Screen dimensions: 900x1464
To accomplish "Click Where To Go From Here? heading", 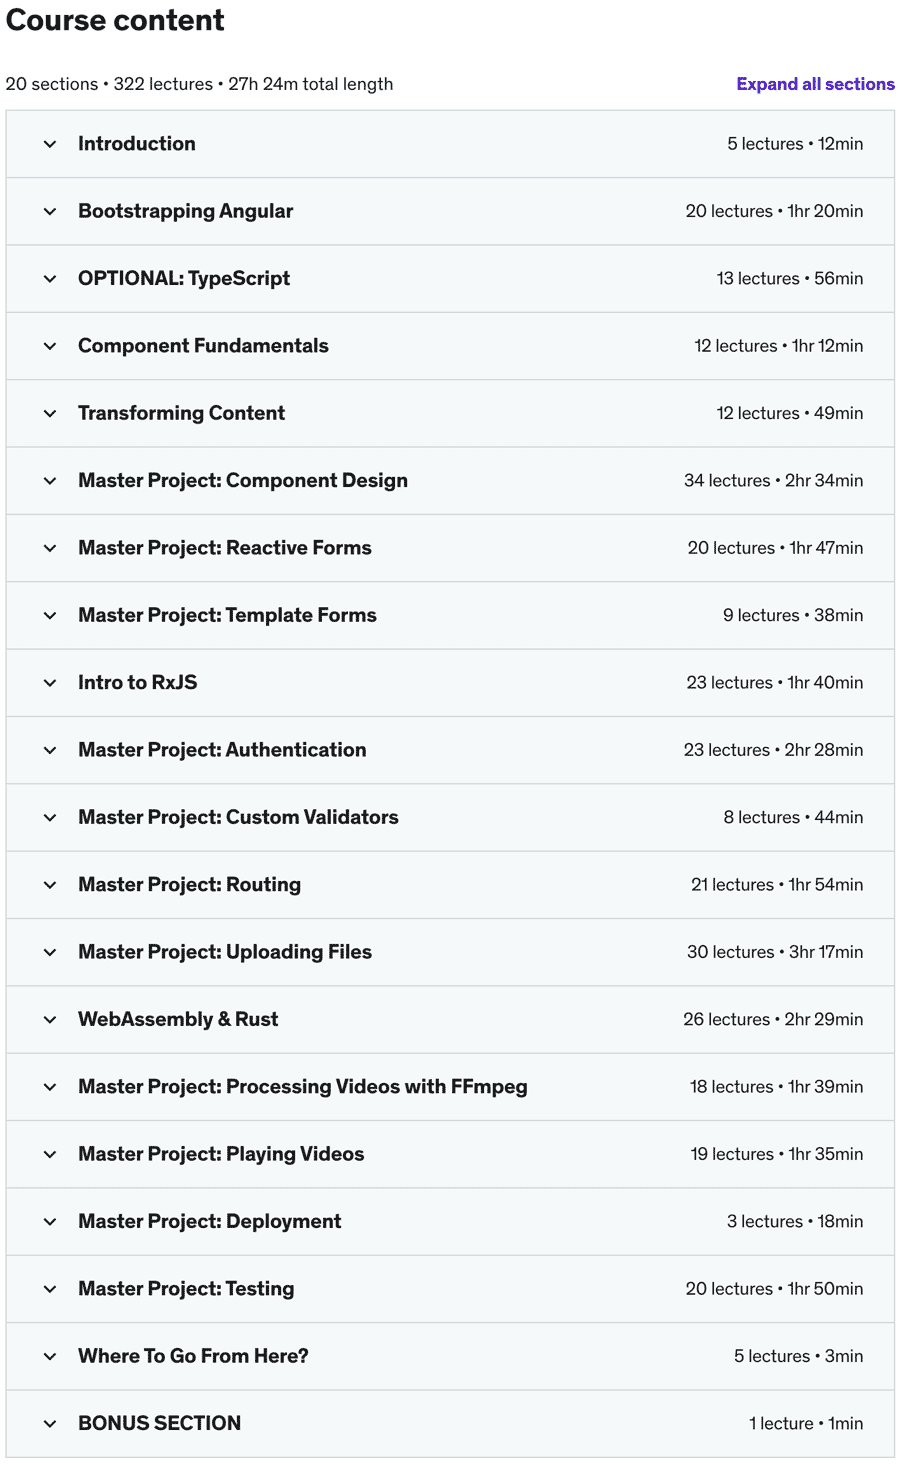I will 193,1356.
